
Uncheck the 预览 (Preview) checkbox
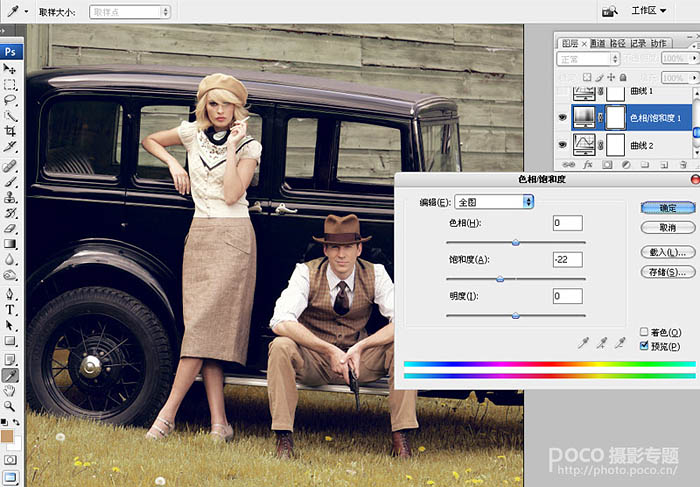(645, 346)
